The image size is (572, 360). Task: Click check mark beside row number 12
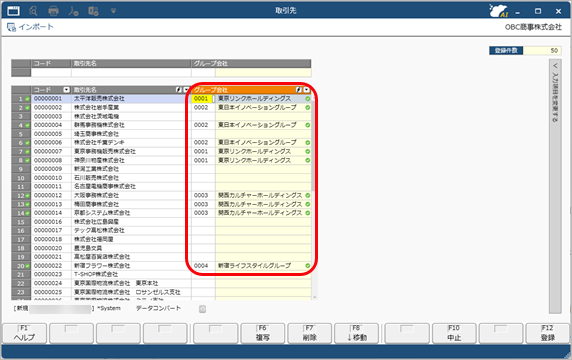[27, 196]
